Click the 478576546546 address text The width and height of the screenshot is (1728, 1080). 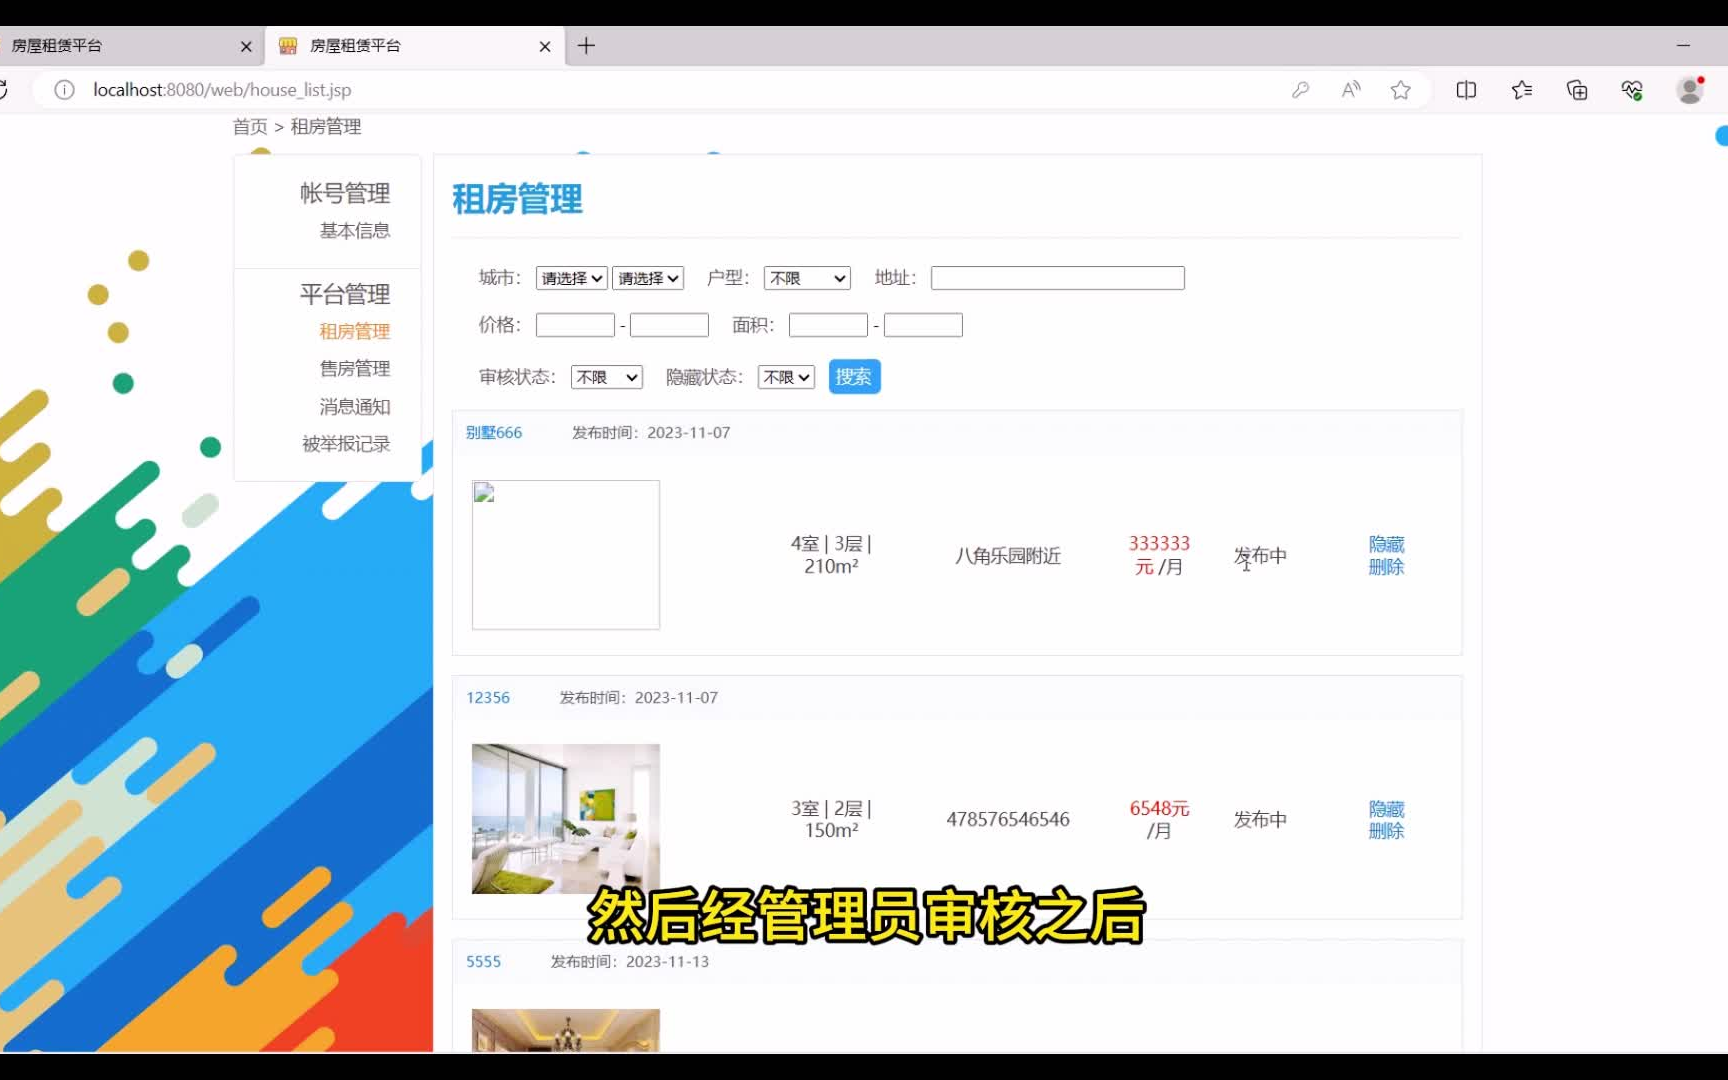tap(1008, 820)
